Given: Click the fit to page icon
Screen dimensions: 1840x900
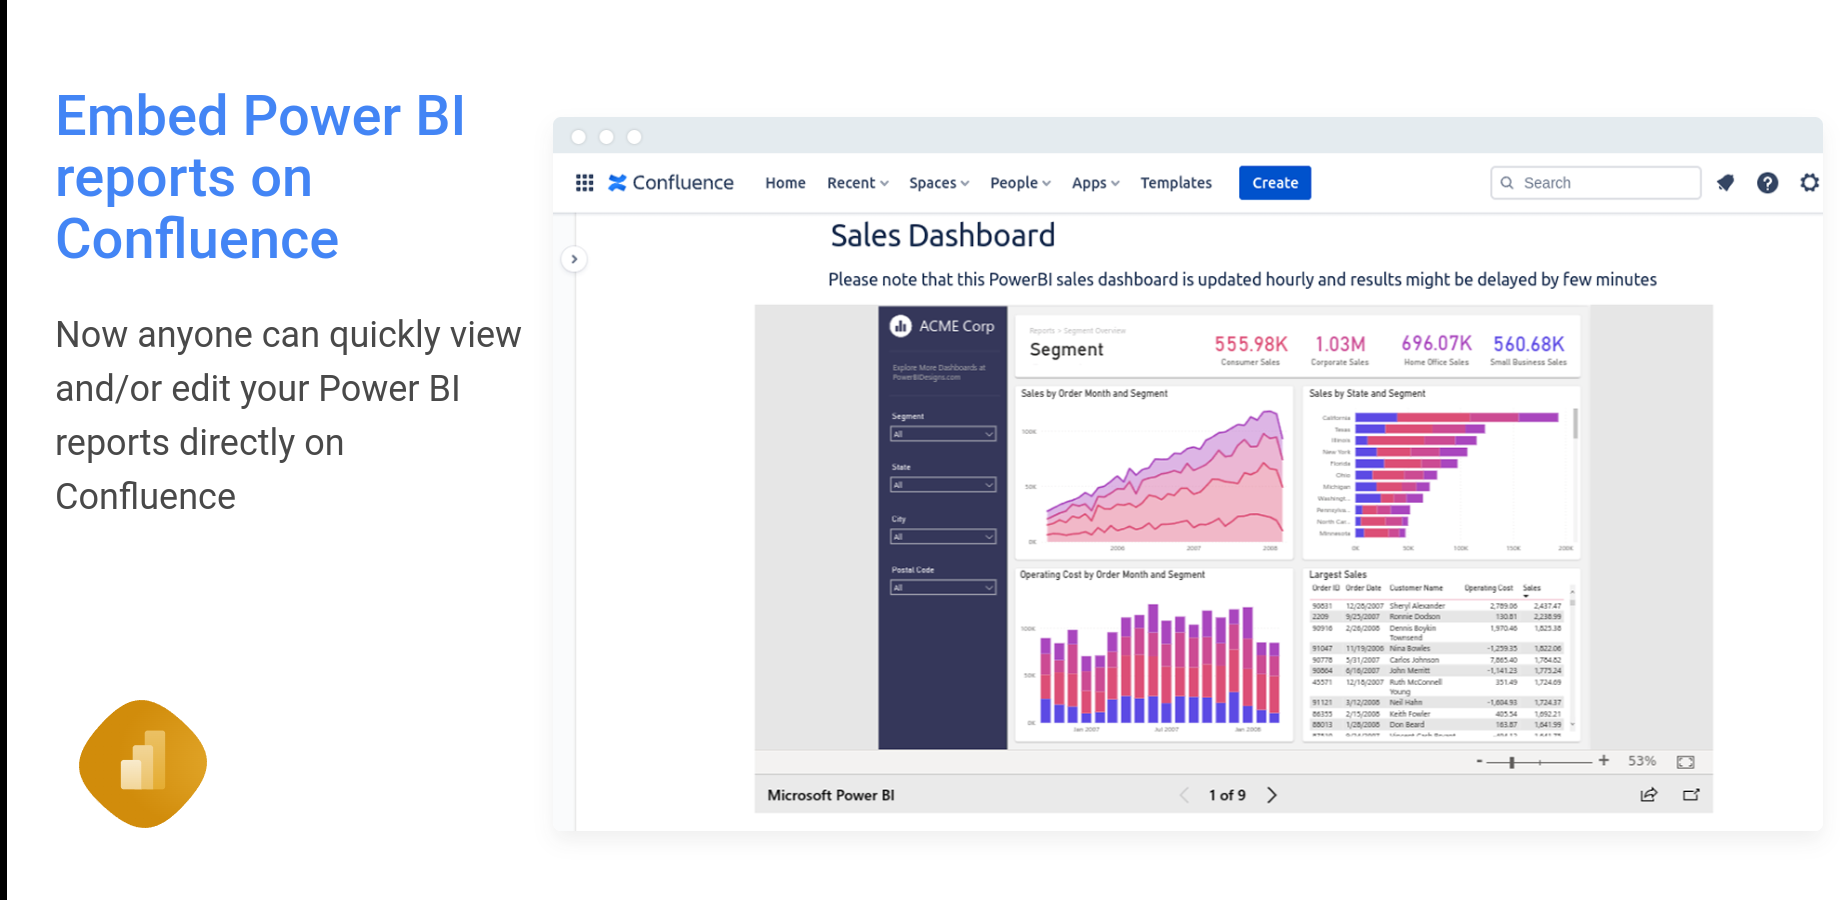Looking at the screenshot, I should click(1685, 762).
